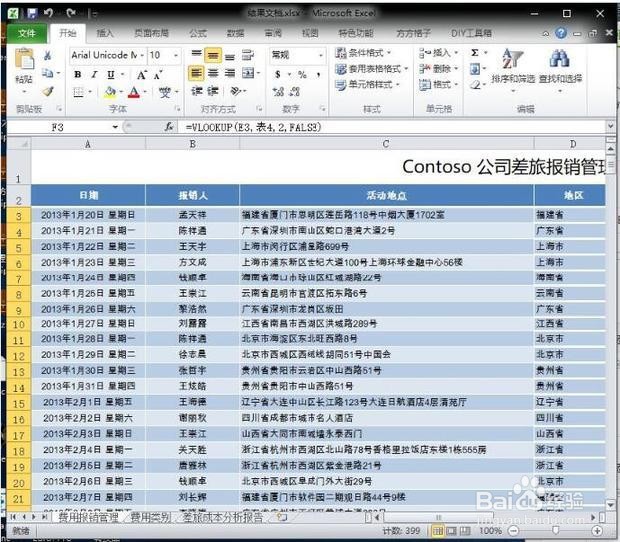Increase font size with large A
This screenshot has height=542, width=620.
tap(142, 75)
